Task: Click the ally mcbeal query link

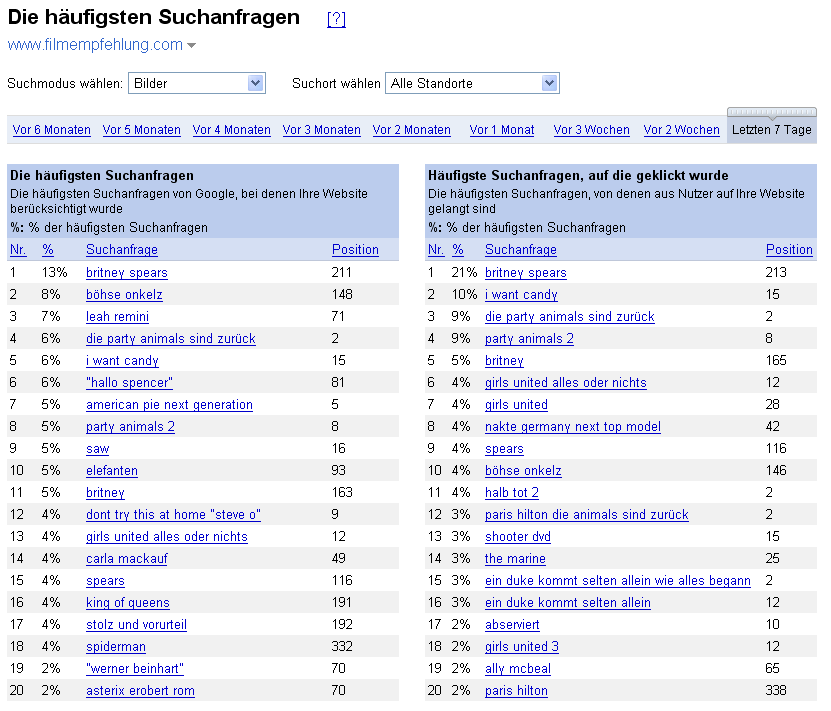Action: [x=517, y=669]
